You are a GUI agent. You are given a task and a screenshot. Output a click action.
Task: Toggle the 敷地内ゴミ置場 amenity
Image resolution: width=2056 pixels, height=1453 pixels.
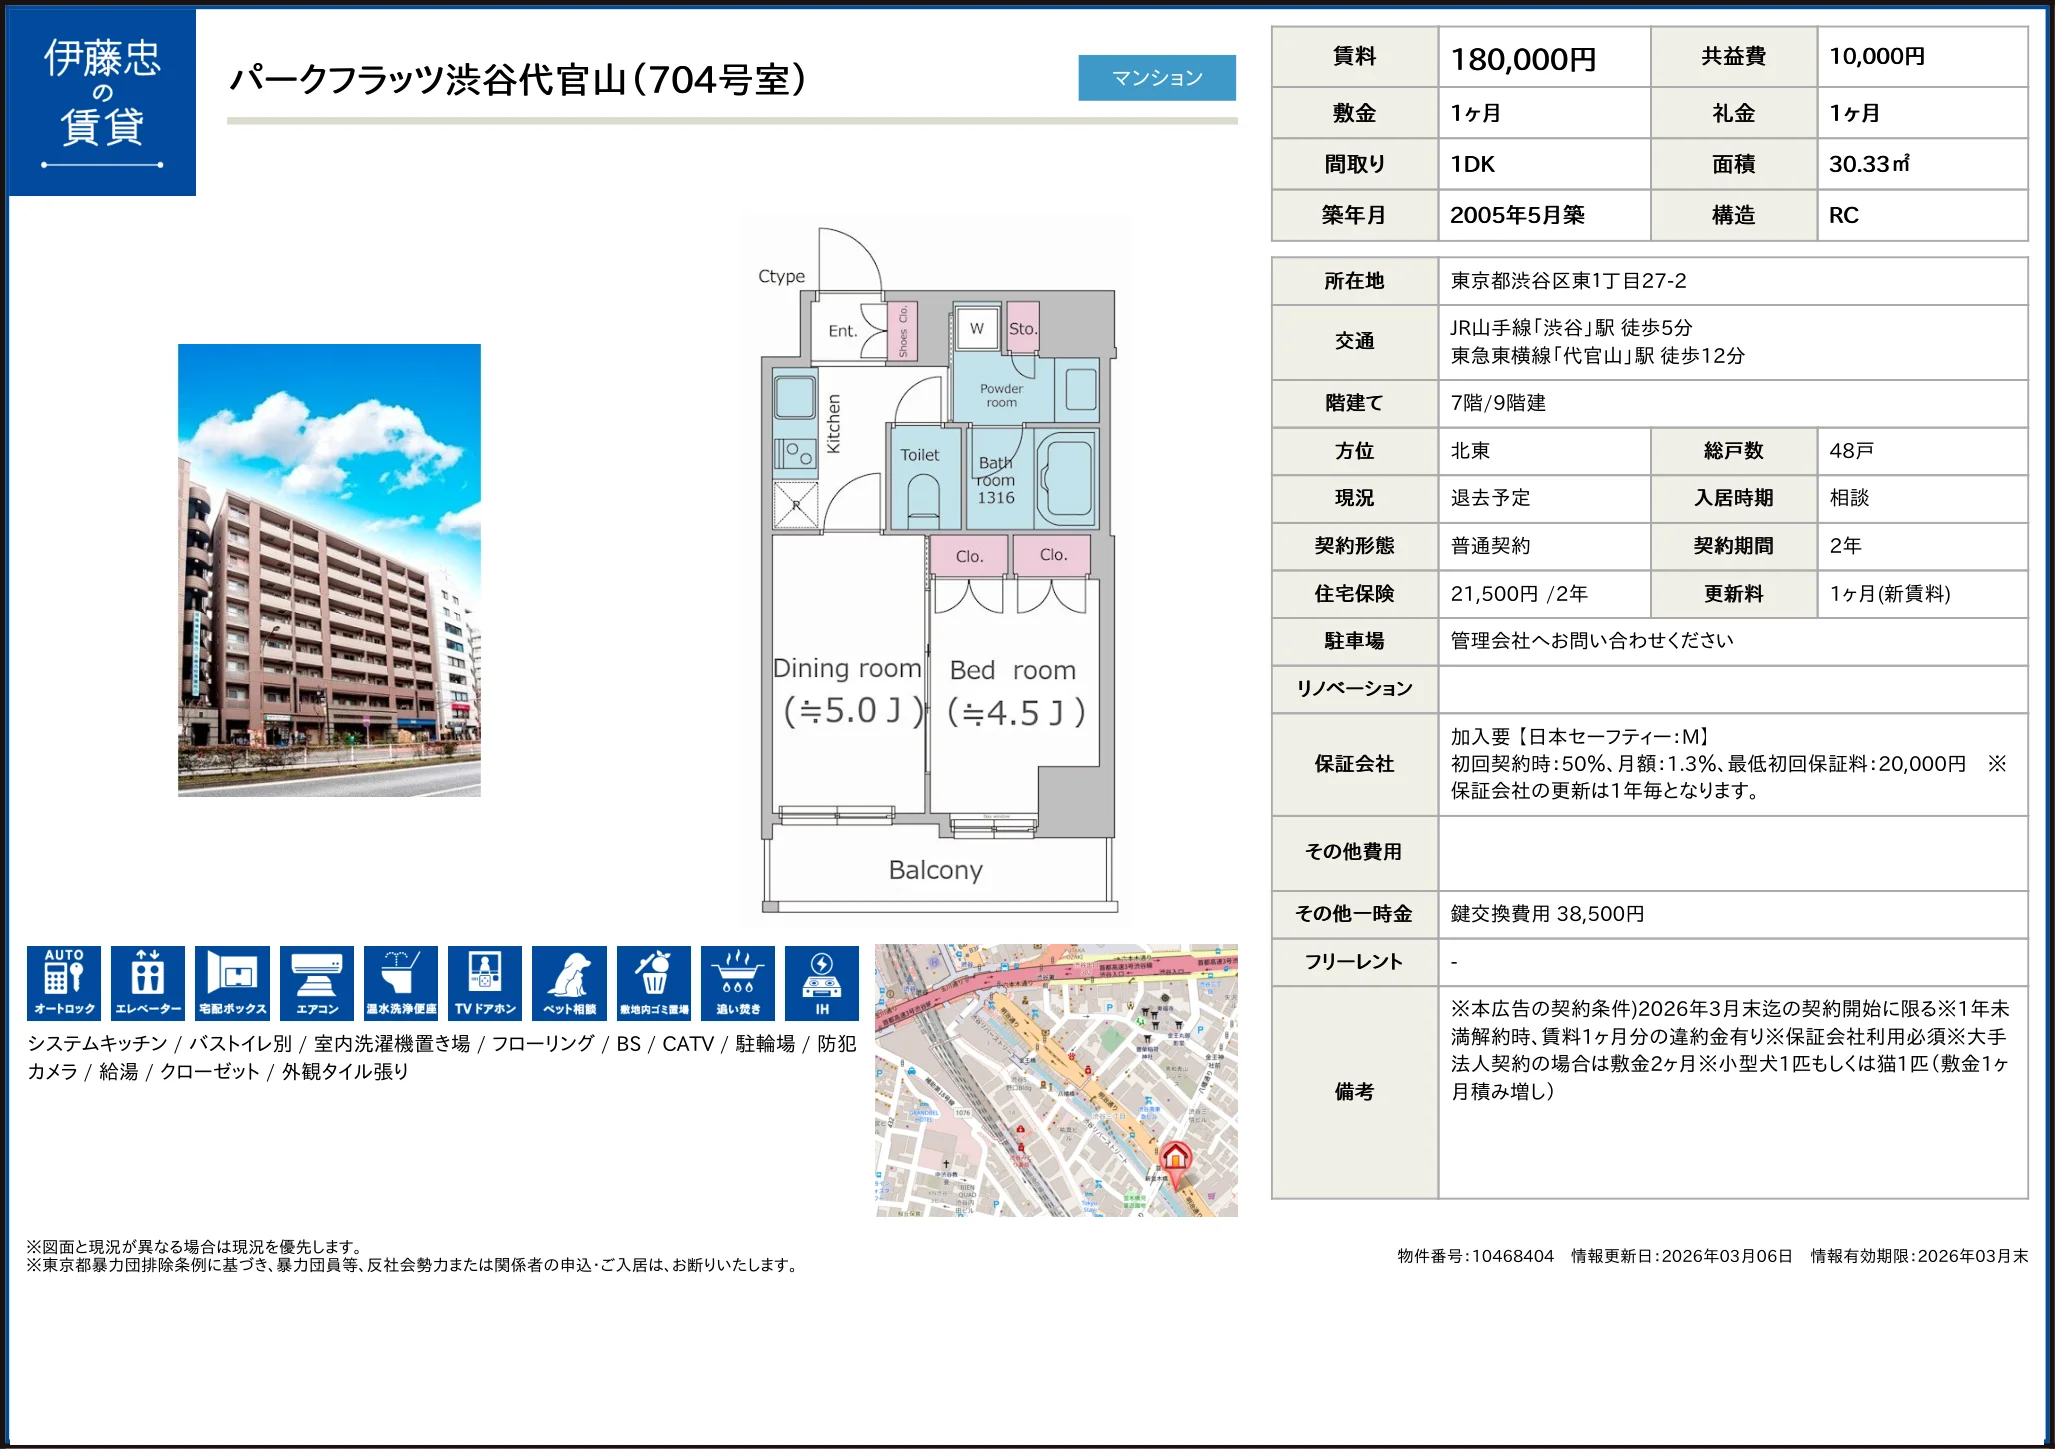653,983
